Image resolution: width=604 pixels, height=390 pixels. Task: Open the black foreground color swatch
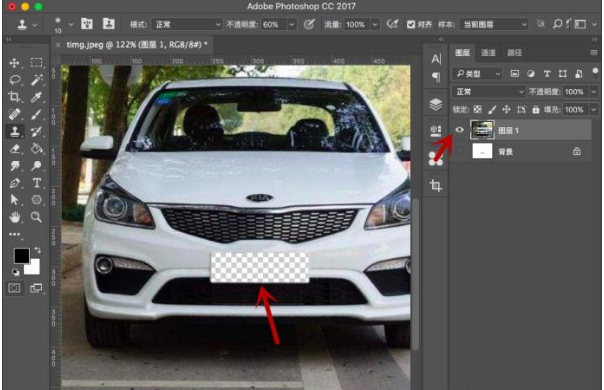click(22, 256)
